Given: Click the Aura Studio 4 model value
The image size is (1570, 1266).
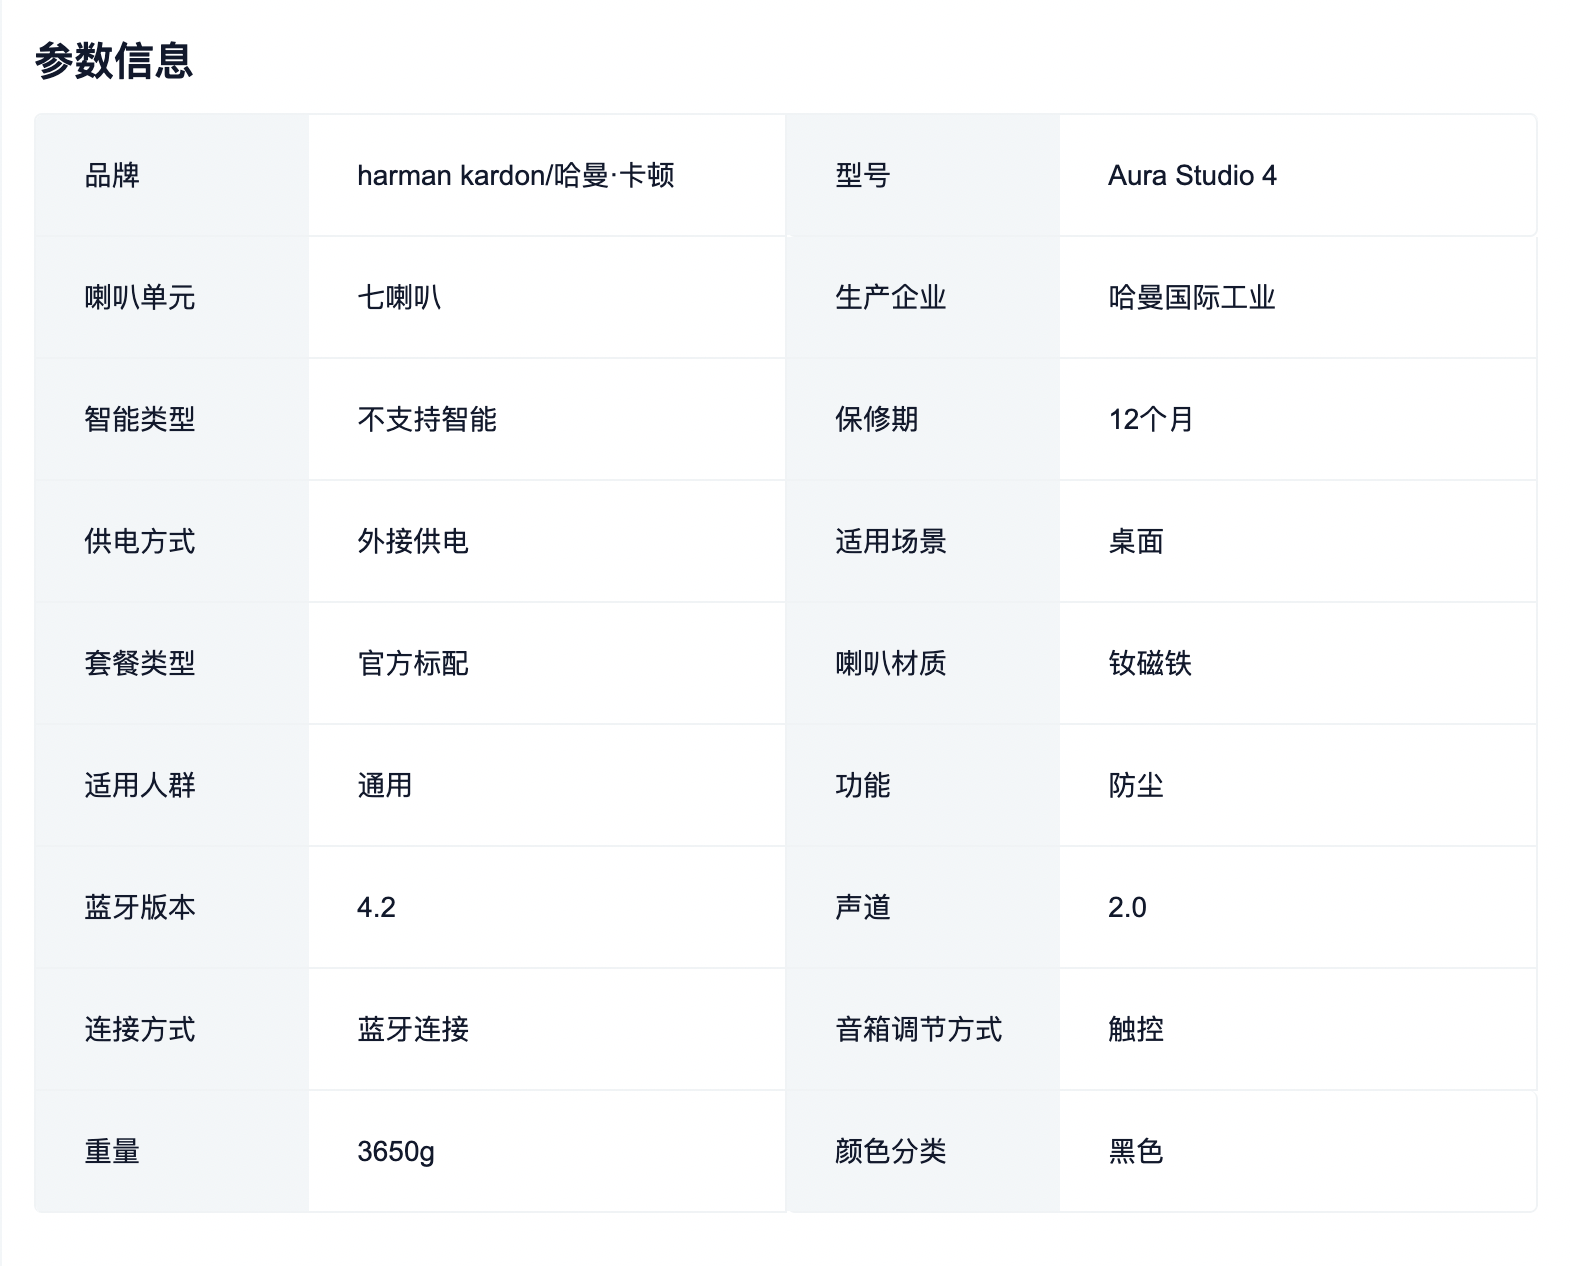Looking at the screenshot, I should point(1192,176).
